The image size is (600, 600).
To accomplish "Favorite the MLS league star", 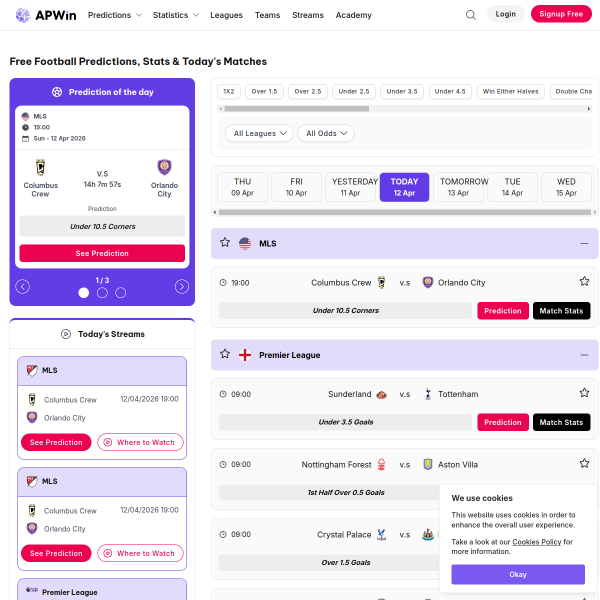I will coord(225,243).
